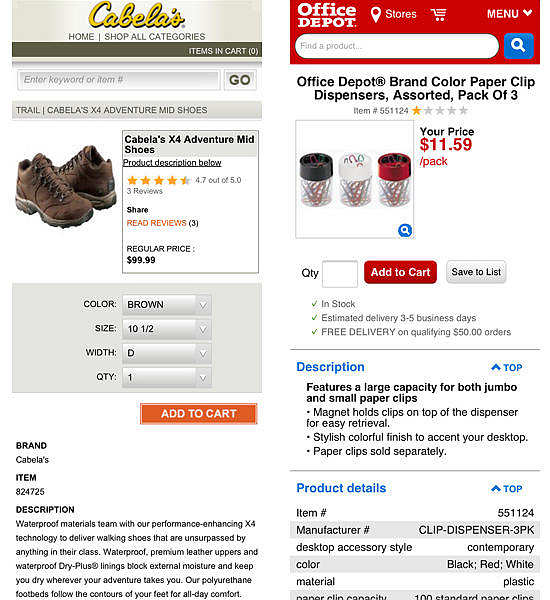Go to Shop All Categories
The width and height of the screenshot is (550, 600).
point(155,37)
